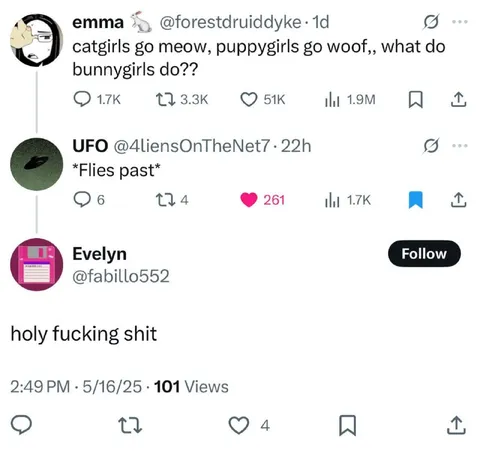Open Evelyn's floppy disk avatar
This screenshot has width=480, height=451.
coord(37,264)
